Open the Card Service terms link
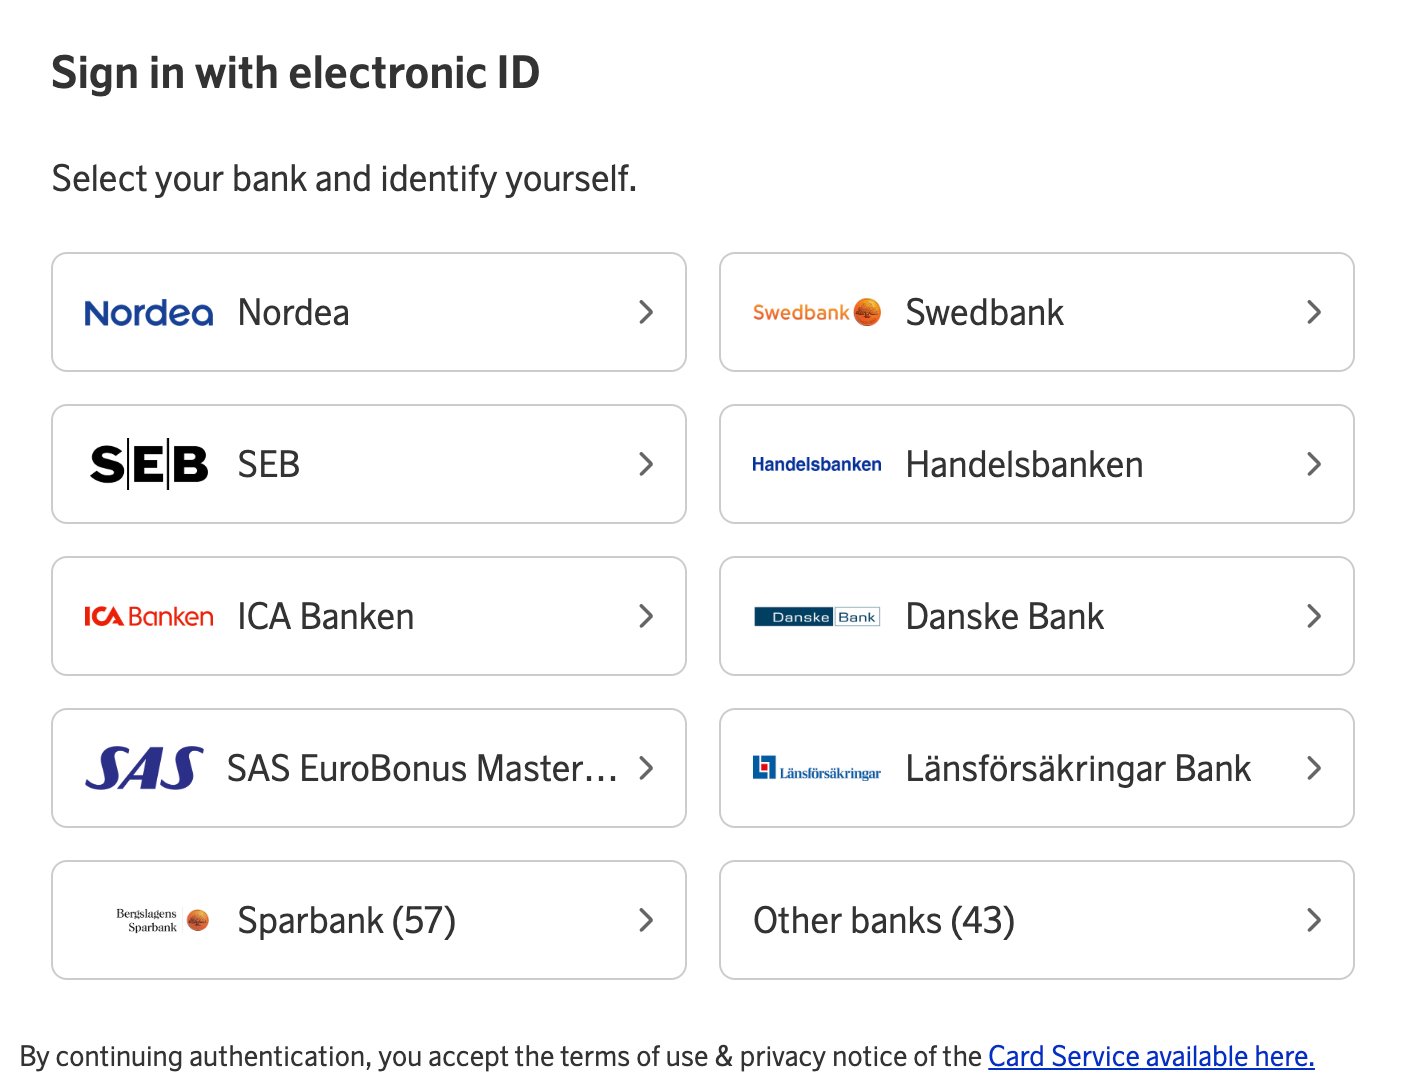This screenshot has height=1092, width=1402. [x=1150, y=1056]
